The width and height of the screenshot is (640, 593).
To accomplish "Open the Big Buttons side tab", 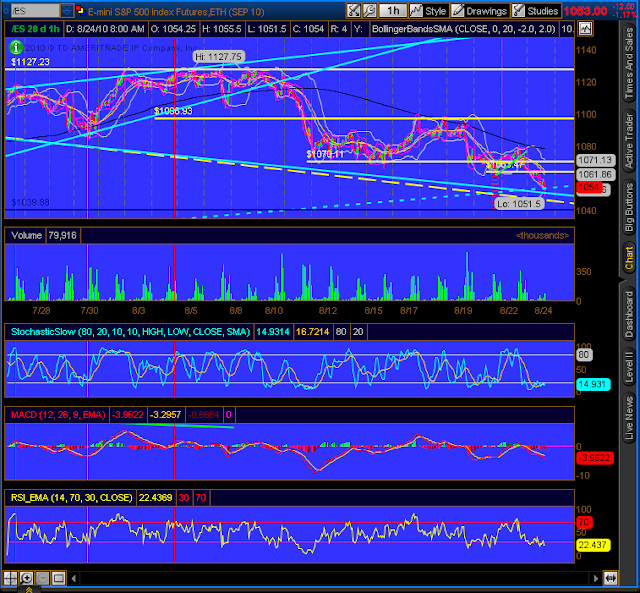I will click(x=629, y=208).
